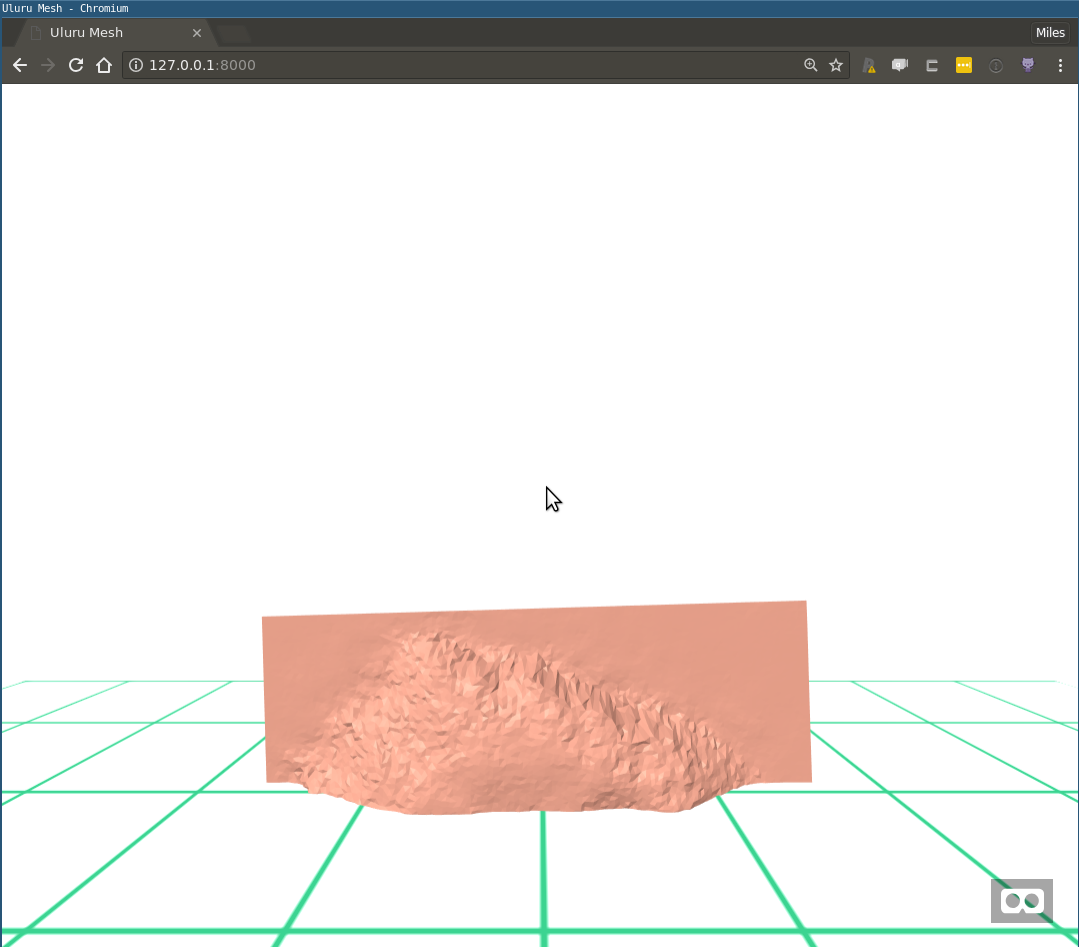
Task: Click the grayed forward arrow
Action: pyautogui.click(x=47, y=65)
